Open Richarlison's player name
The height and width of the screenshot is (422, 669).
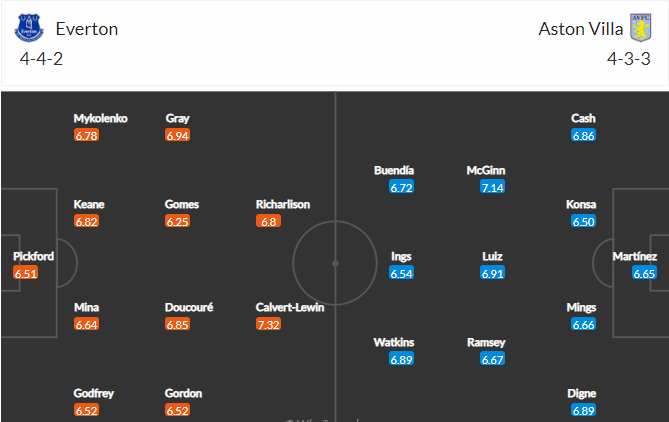click(283, 204)
